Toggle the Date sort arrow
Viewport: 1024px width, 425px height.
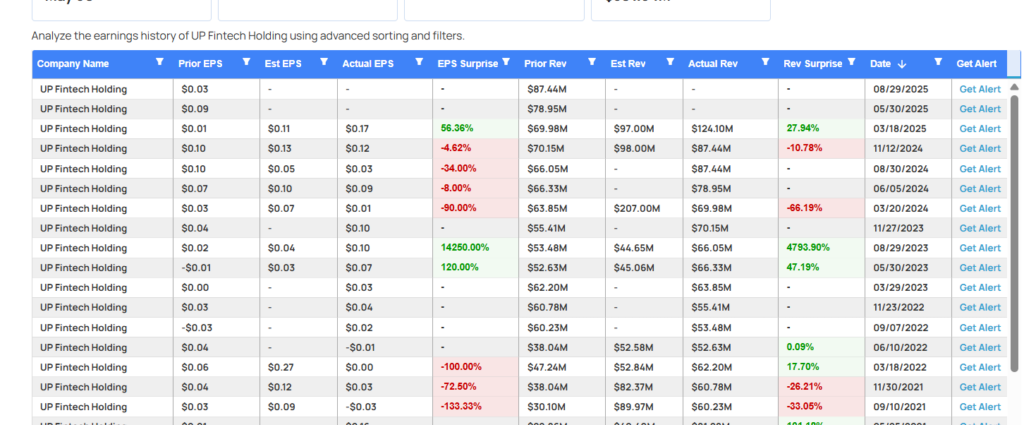(x=902, y=64)
